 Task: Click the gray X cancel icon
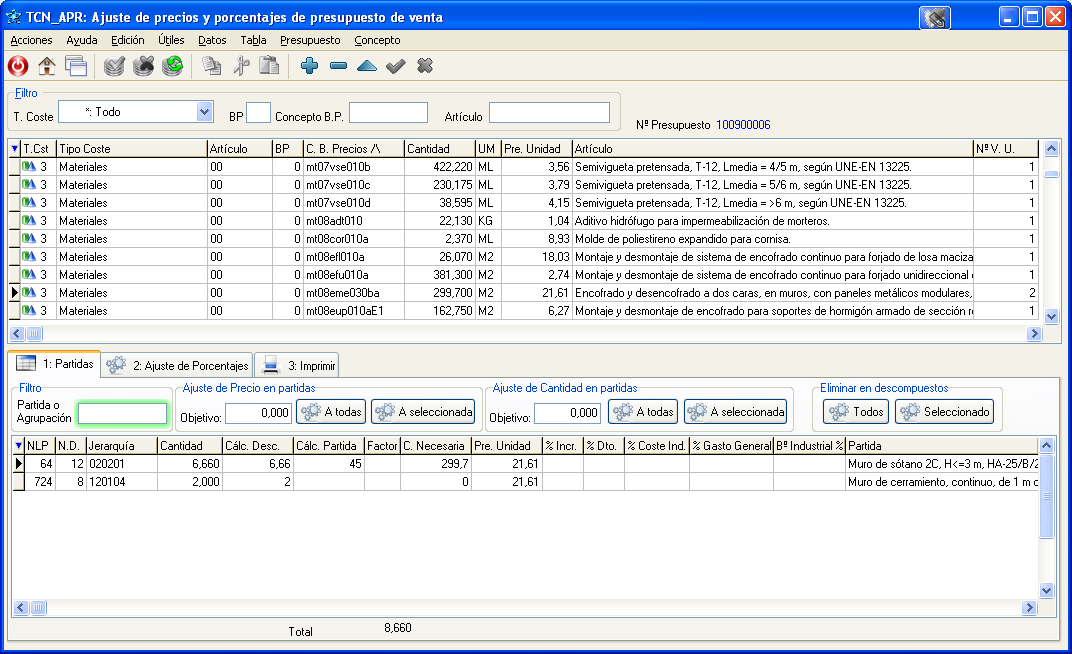pyautogui.click(x=425, y=66)
